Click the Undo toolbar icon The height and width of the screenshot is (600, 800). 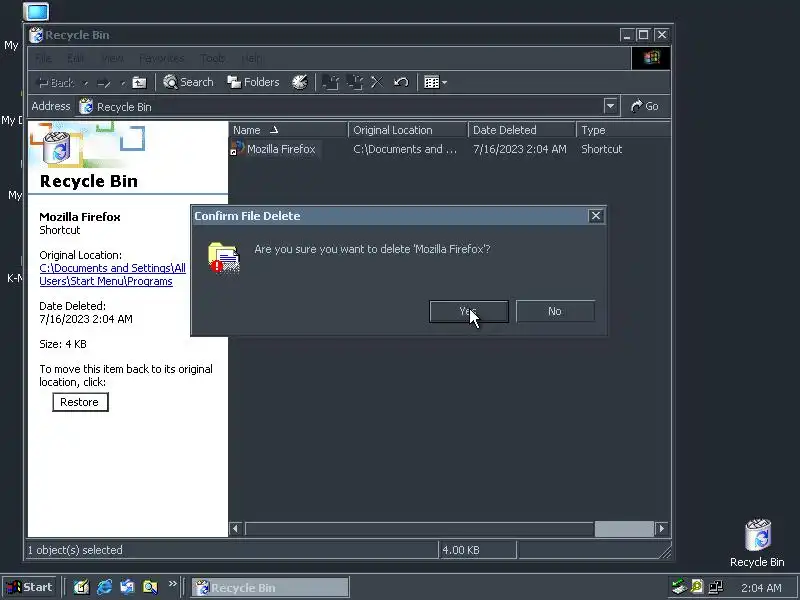[401, 82]
